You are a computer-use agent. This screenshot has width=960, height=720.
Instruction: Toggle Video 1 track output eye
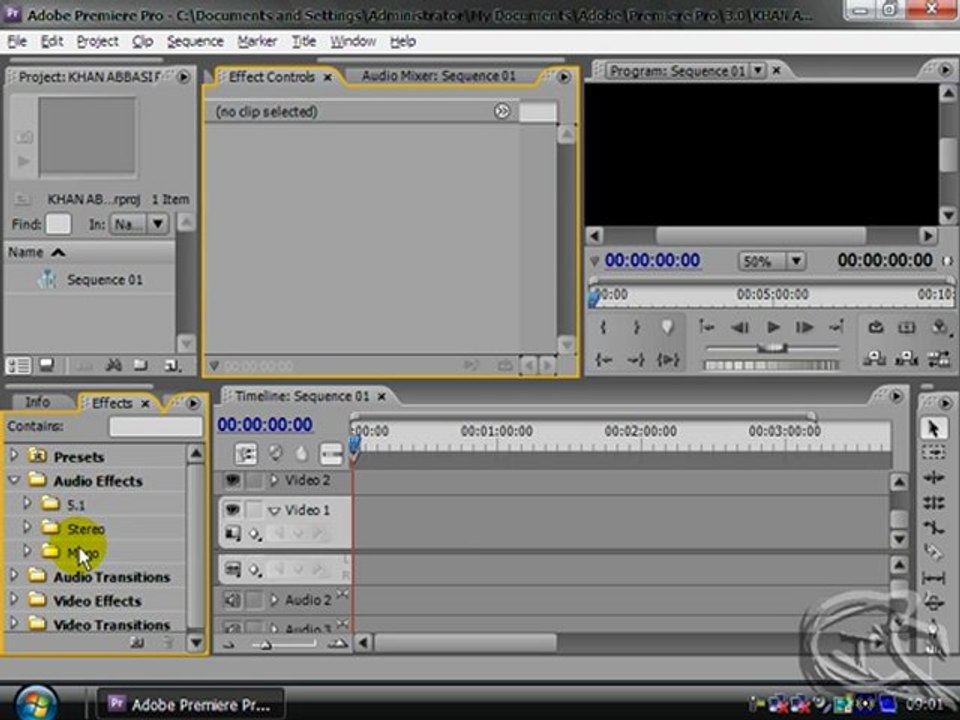coord(233,509)
